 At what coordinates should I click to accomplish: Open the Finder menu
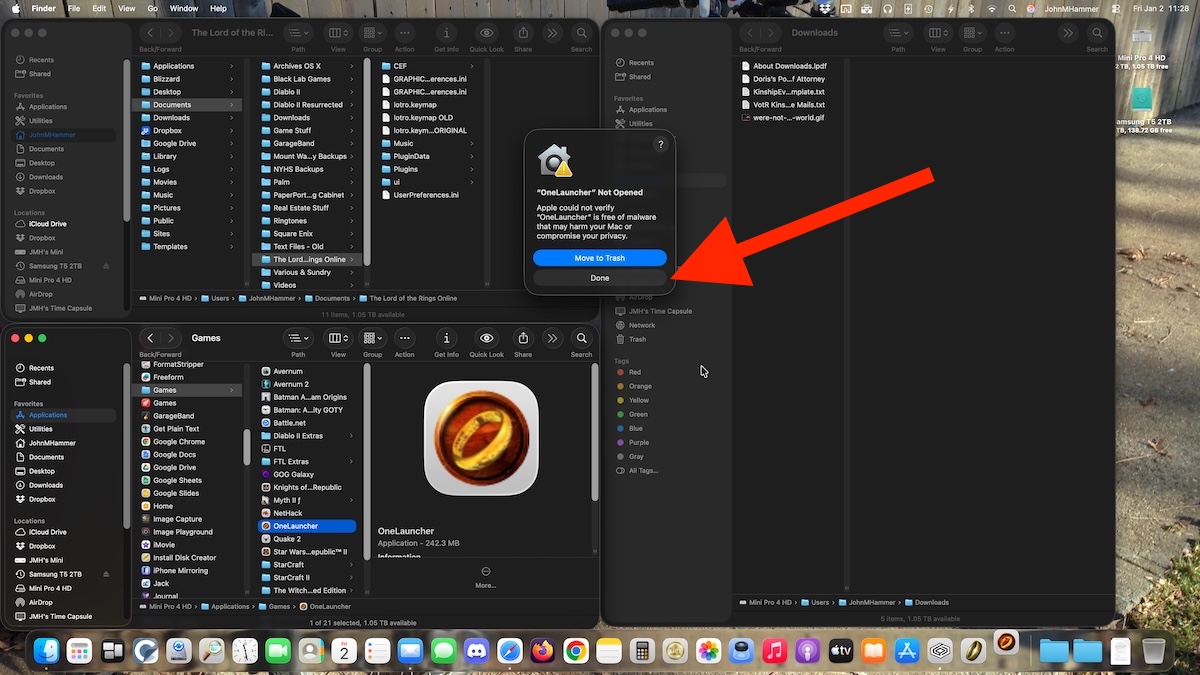44,8
